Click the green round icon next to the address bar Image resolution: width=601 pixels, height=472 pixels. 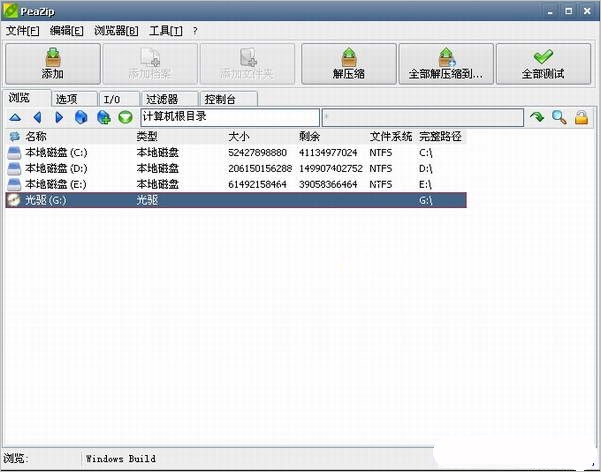coord(125,117)
